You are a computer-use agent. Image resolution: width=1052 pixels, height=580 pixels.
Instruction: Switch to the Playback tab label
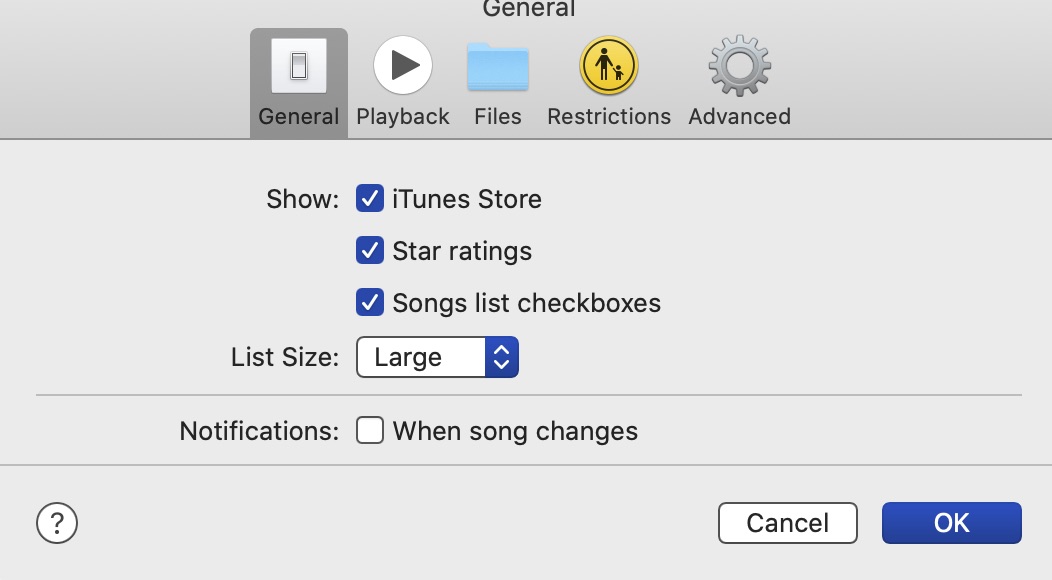403,116
